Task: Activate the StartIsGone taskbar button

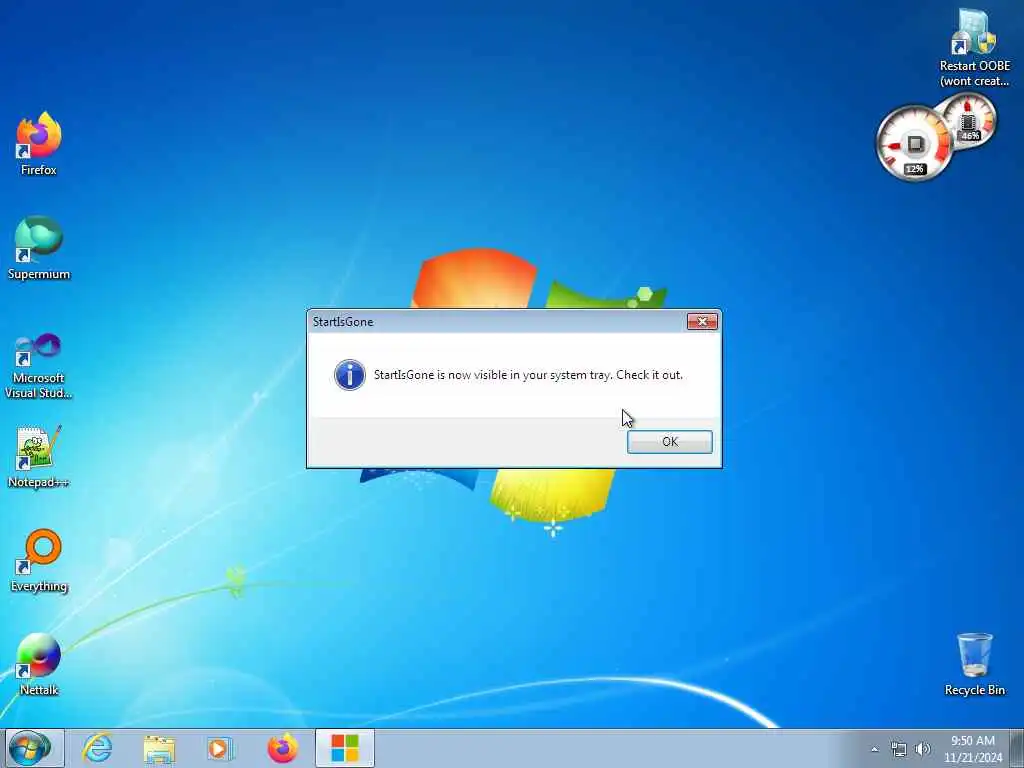Action: coord(345,748)
